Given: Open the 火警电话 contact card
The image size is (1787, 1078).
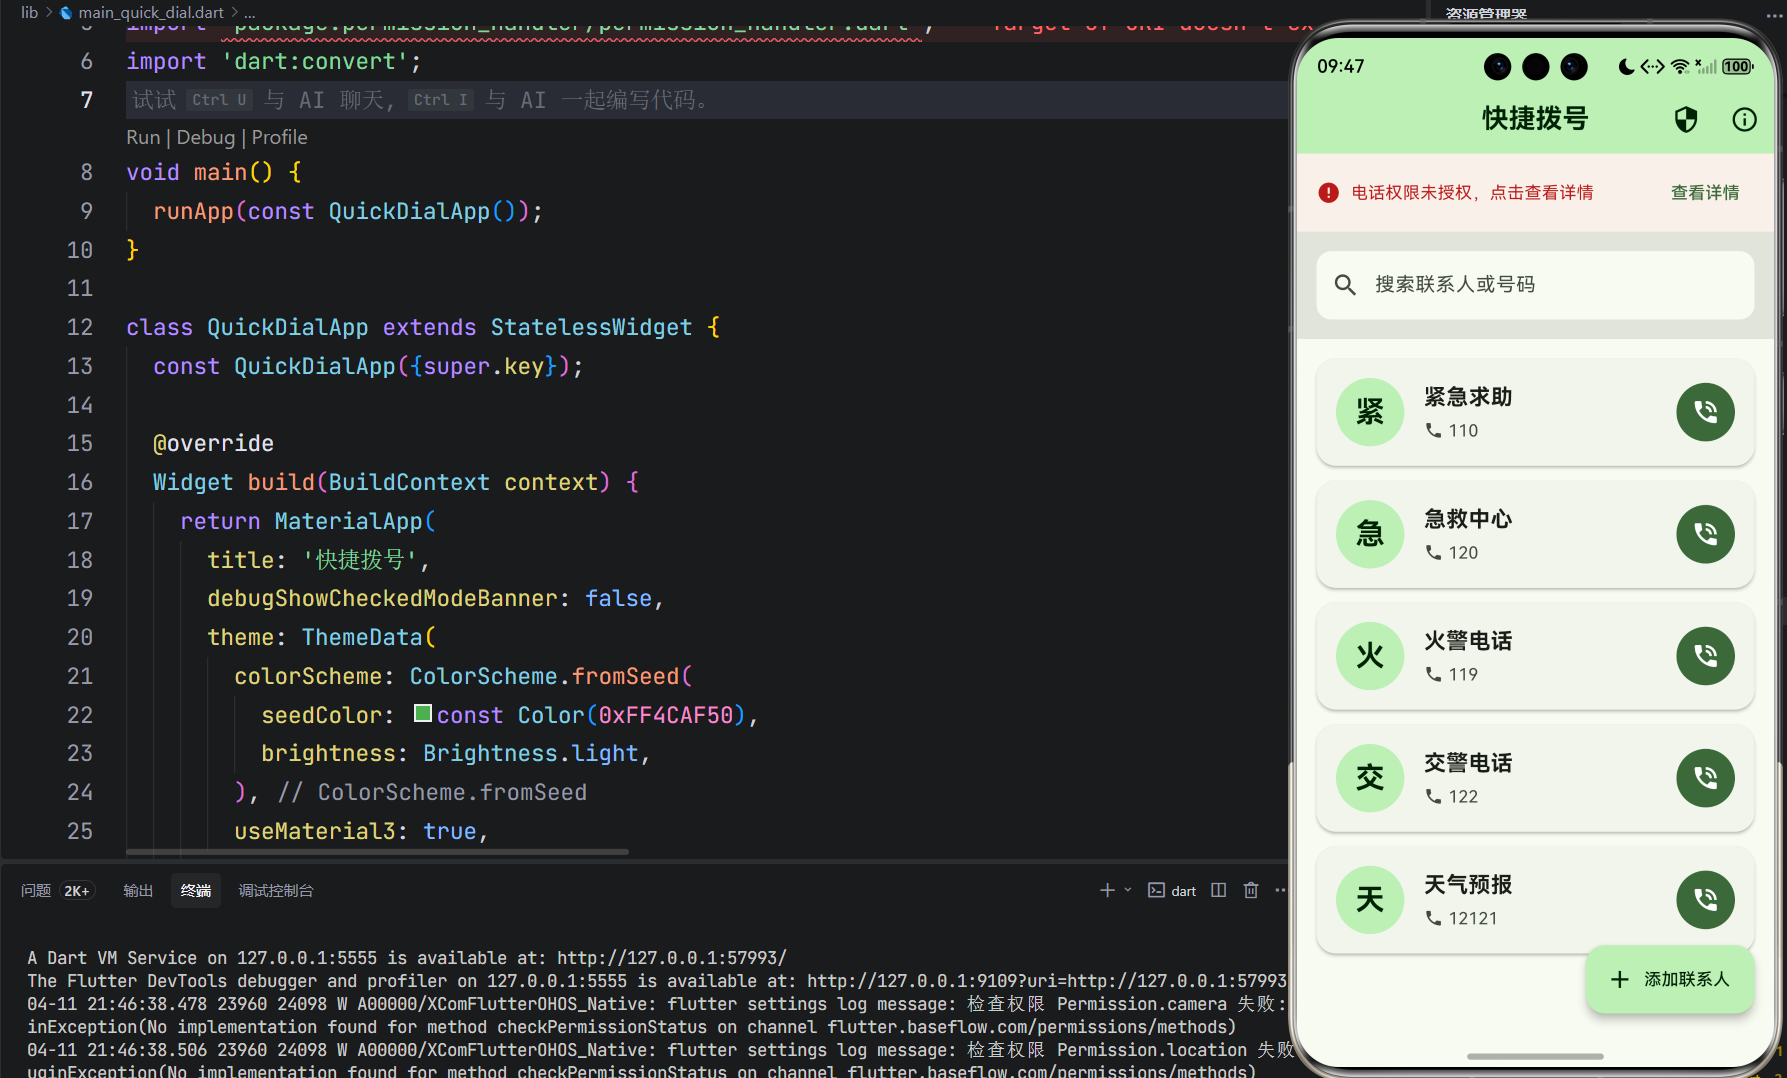Looking at the screenshot, I should coord(1535,656).
